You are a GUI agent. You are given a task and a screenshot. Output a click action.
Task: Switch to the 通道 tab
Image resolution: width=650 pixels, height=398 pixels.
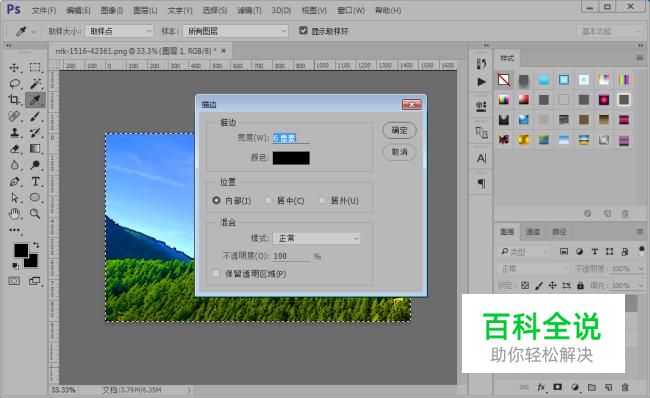(x=533, y=231)
